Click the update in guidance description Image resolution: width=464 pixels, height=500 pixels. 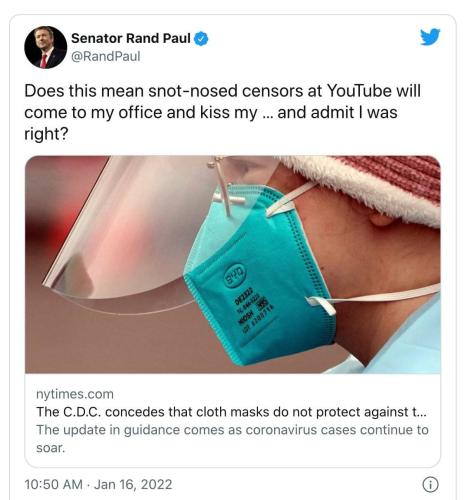[x=232, y=439]
